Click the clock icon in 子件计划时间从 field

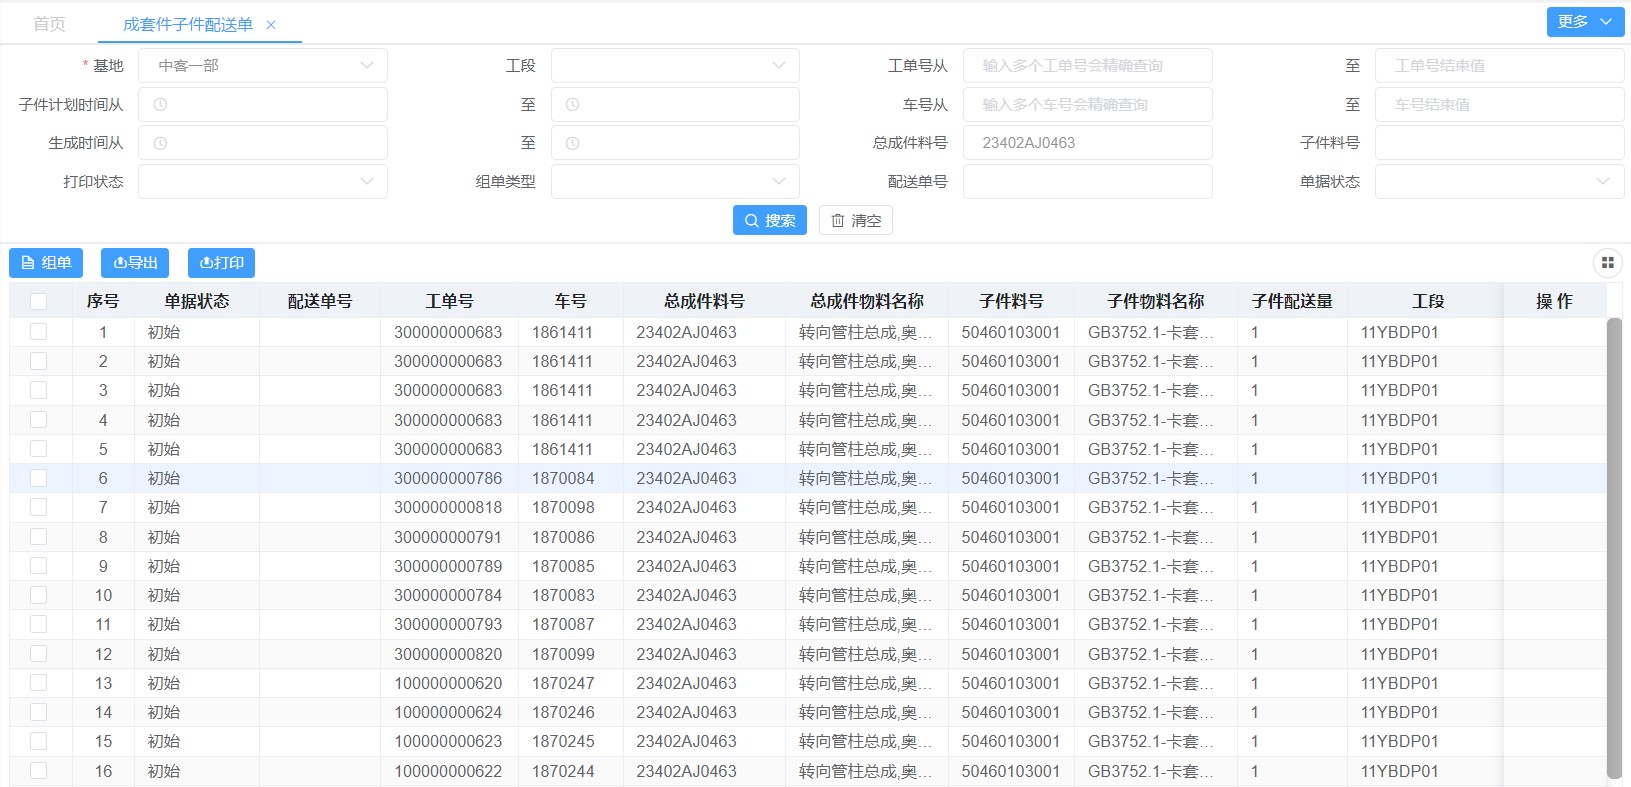click(x=160, y=104)
